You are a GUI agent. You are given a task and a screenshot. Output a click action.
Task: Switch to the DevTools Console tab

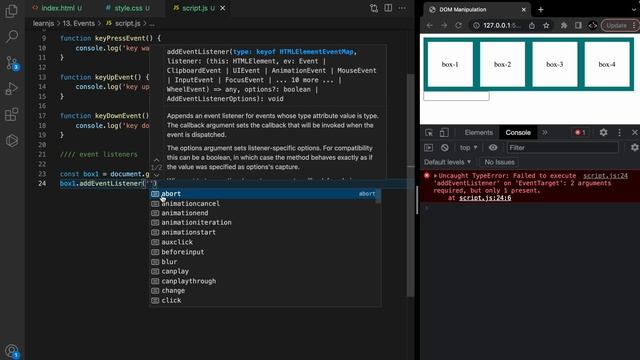pos(518,132)
